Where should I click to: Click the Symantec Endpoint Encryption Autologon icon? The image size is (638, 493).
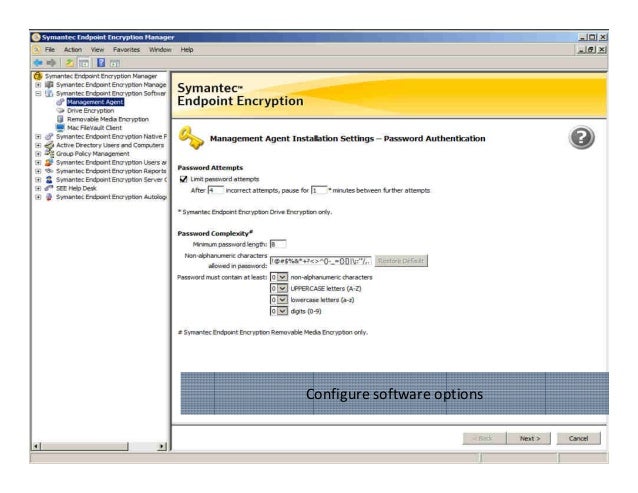click(49, 197)
